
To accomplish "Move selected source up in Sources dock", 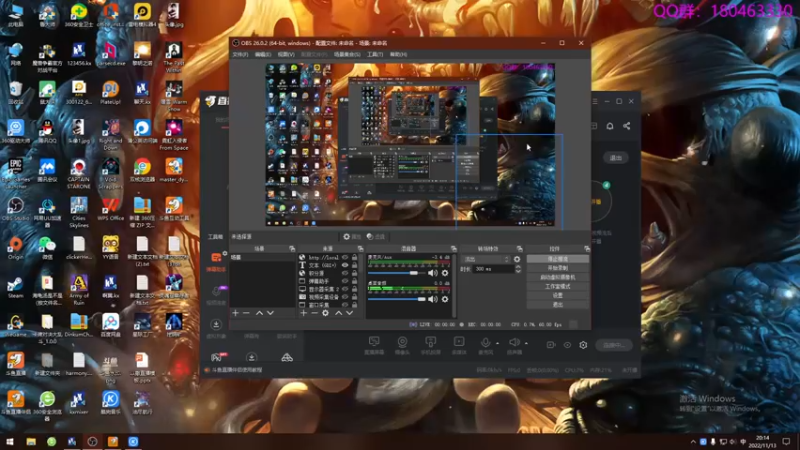I will [338, 313].
